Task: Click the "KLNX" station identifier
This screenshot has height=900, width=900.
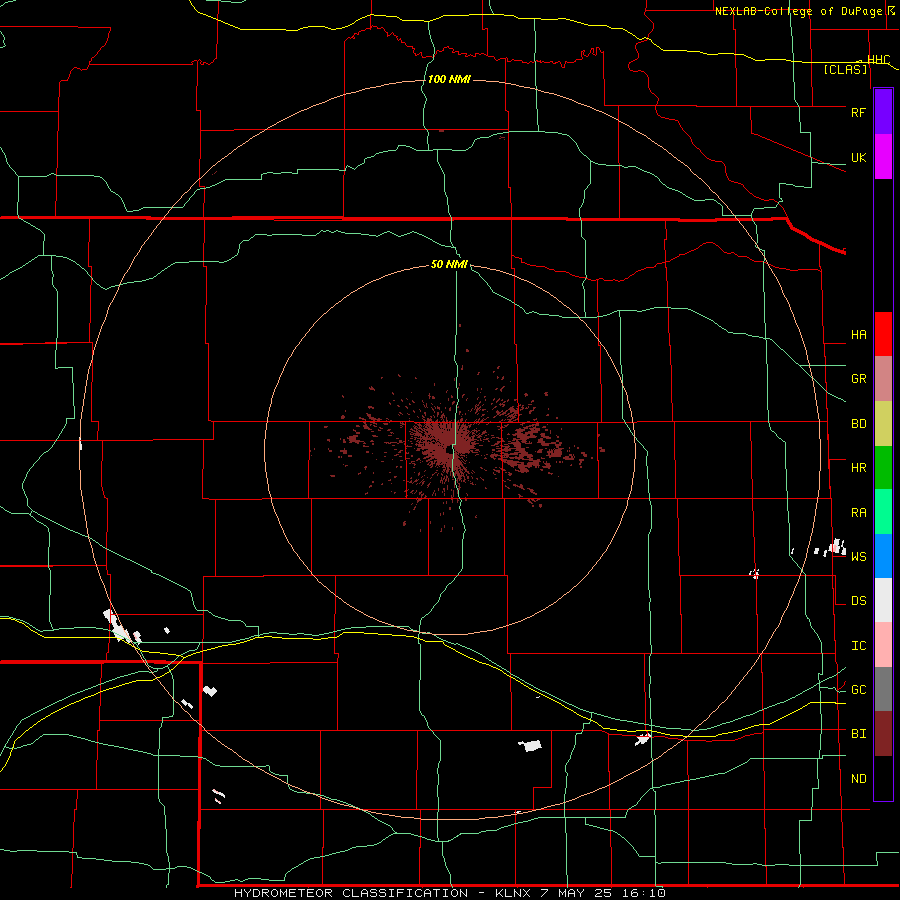Action: coord(512,893)
